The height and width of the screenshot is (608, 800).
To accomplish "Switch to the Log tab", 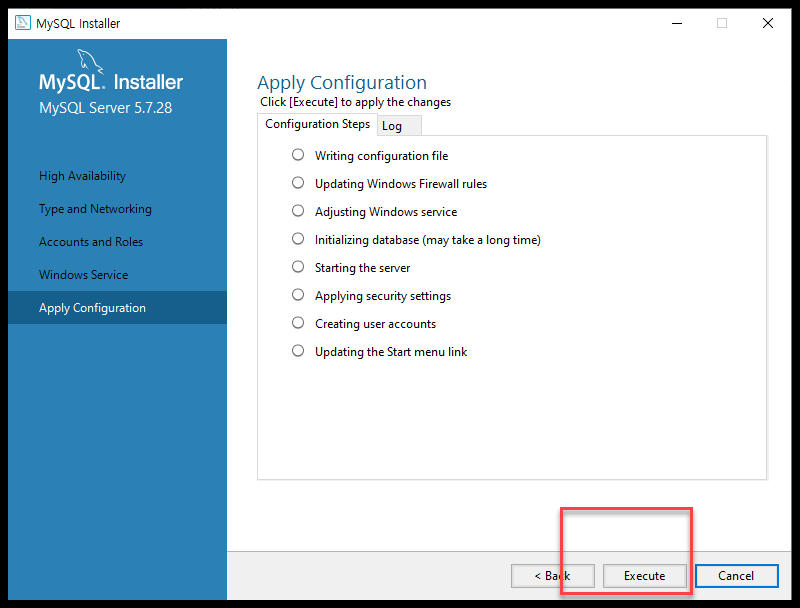I will (x=399, y=126).
